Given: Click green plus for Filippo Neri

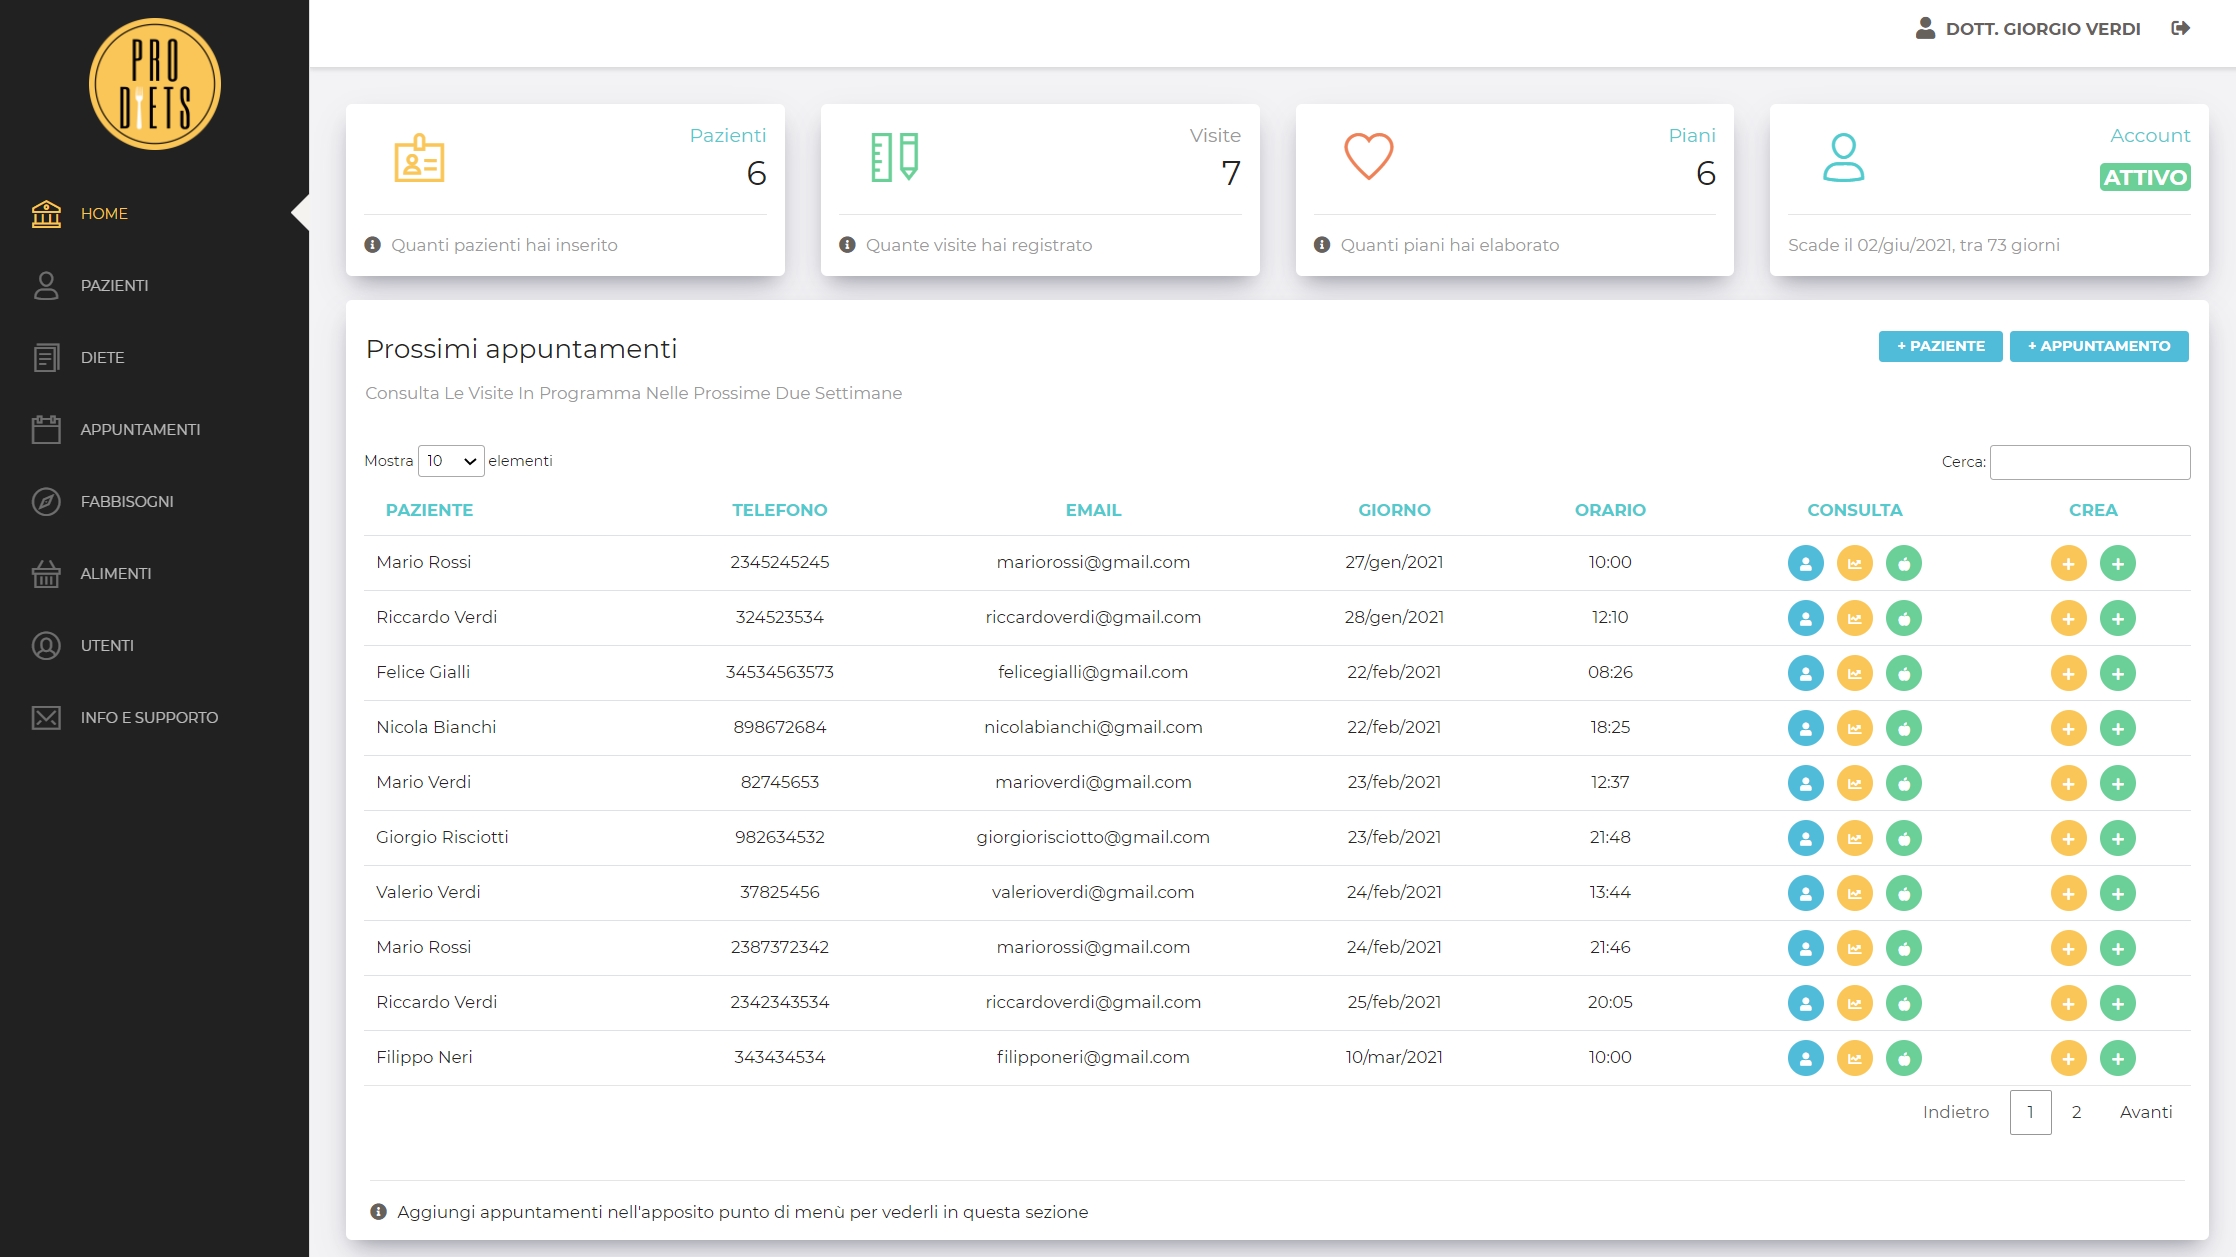Looking at the screenshot, I should (2118, 1058).
